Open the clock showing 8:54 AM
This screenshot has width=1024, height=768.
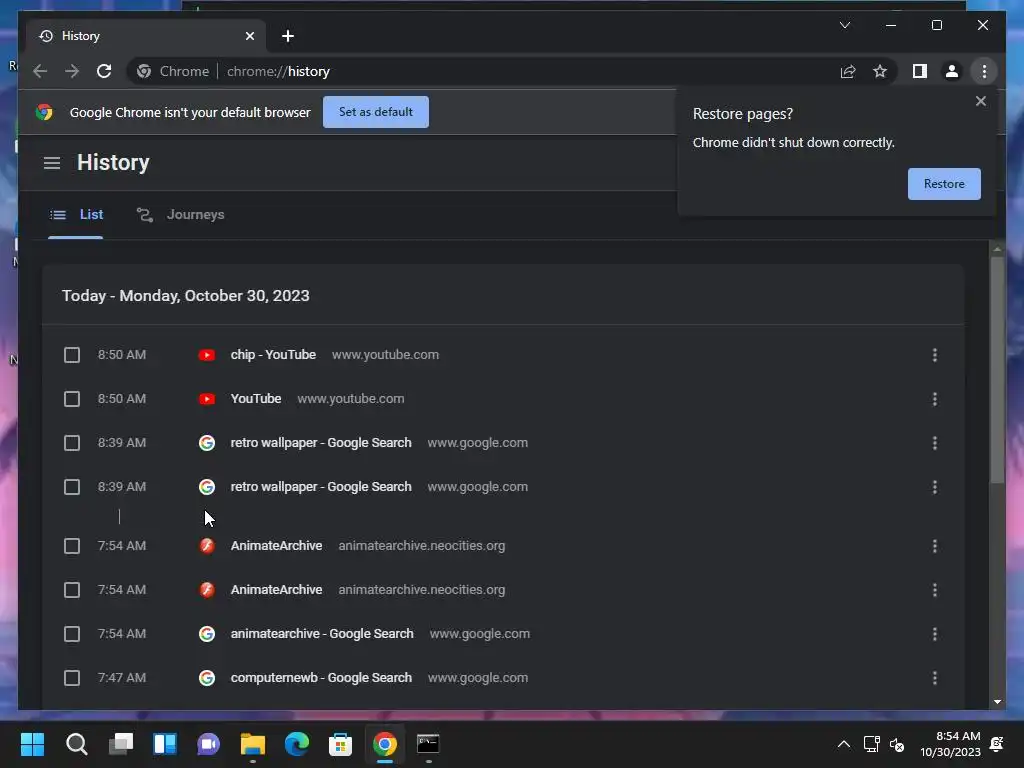pyautogui.click(x=950, y=744)
